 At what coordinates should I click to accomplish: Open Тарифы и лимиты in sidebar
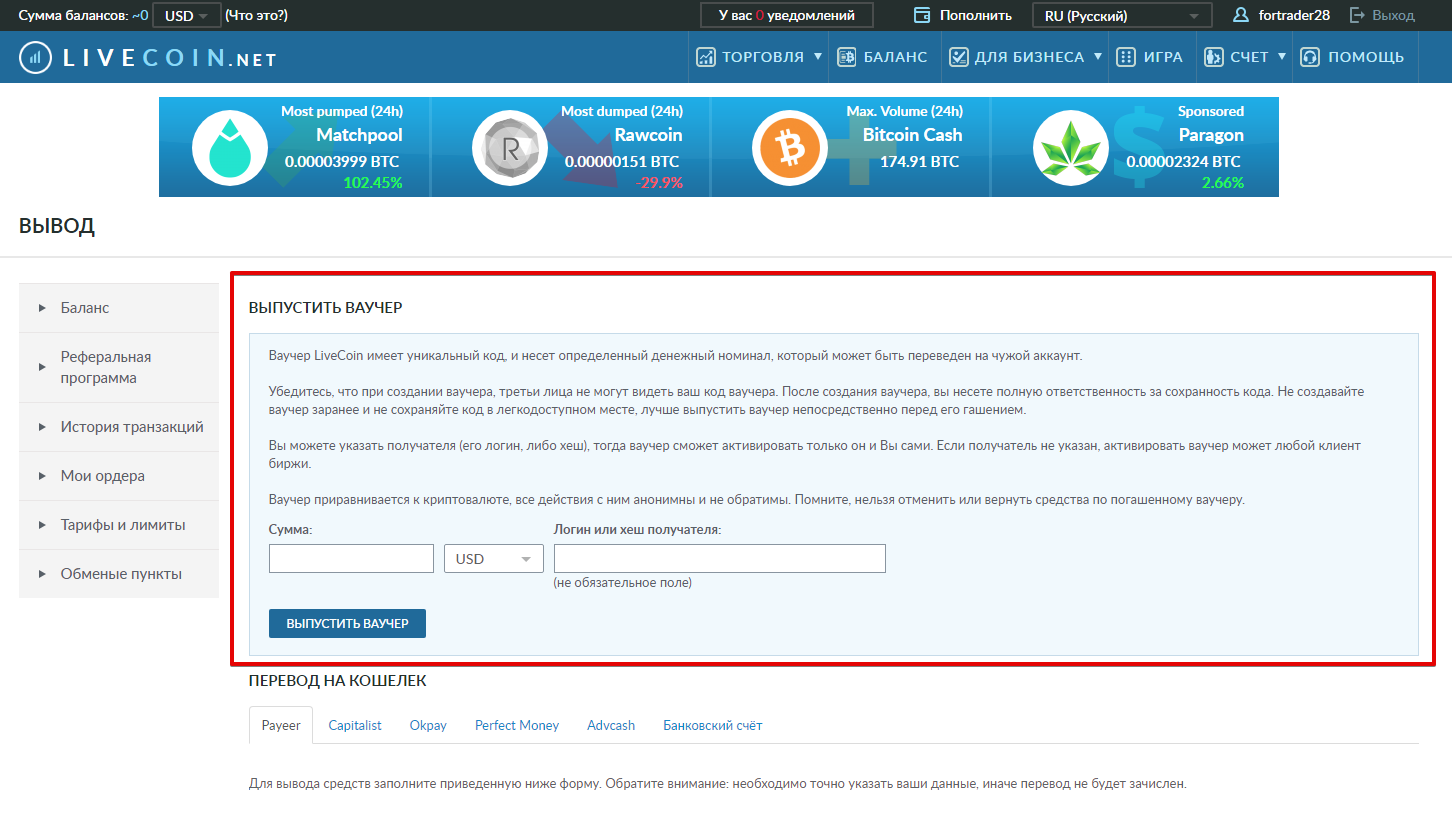[119, 525]
